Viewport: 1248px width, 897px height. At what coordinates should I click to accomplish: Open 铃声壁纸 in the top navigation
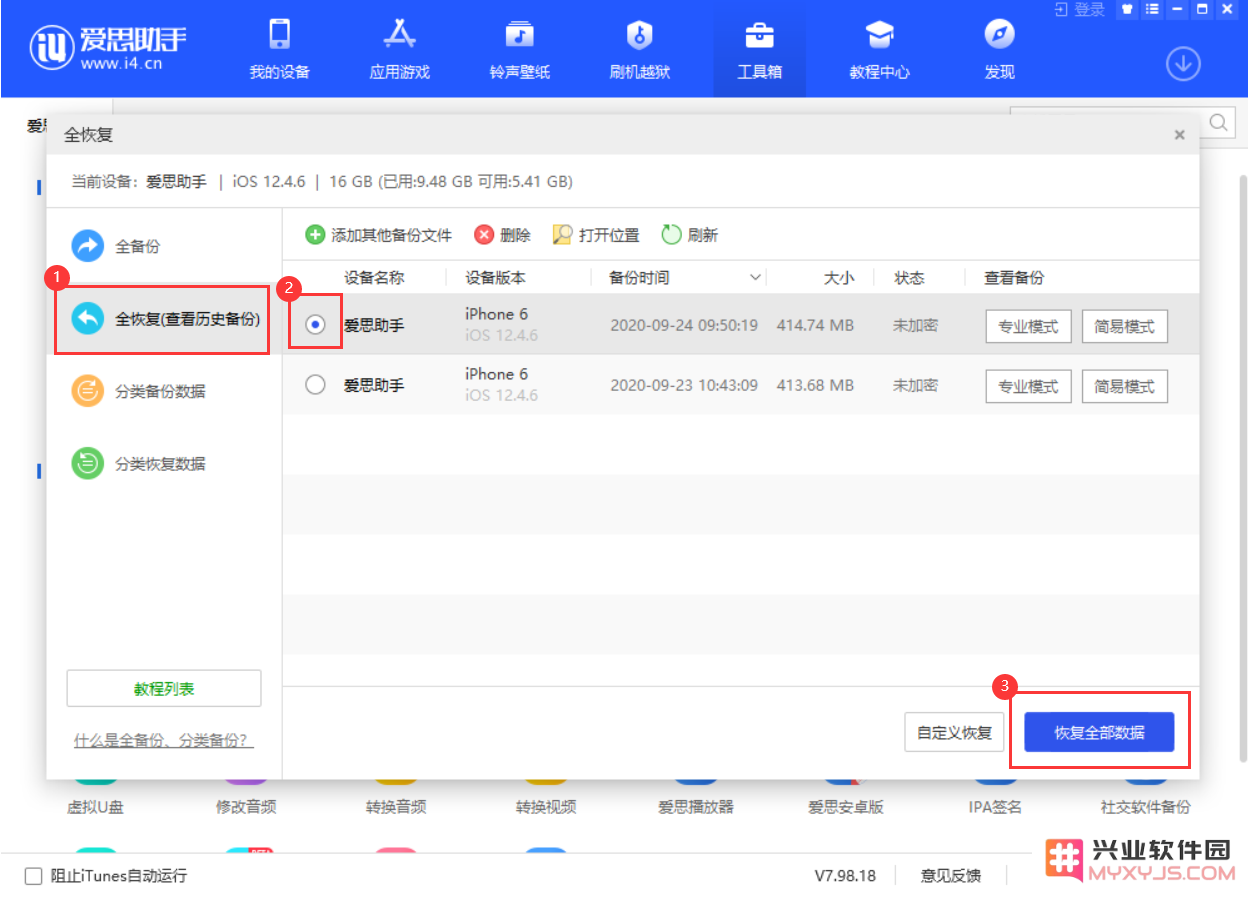click(519, 50)
